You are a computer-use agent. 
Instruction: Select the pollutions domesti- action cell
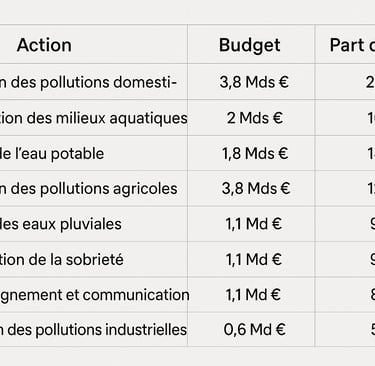tap(93, 82)
